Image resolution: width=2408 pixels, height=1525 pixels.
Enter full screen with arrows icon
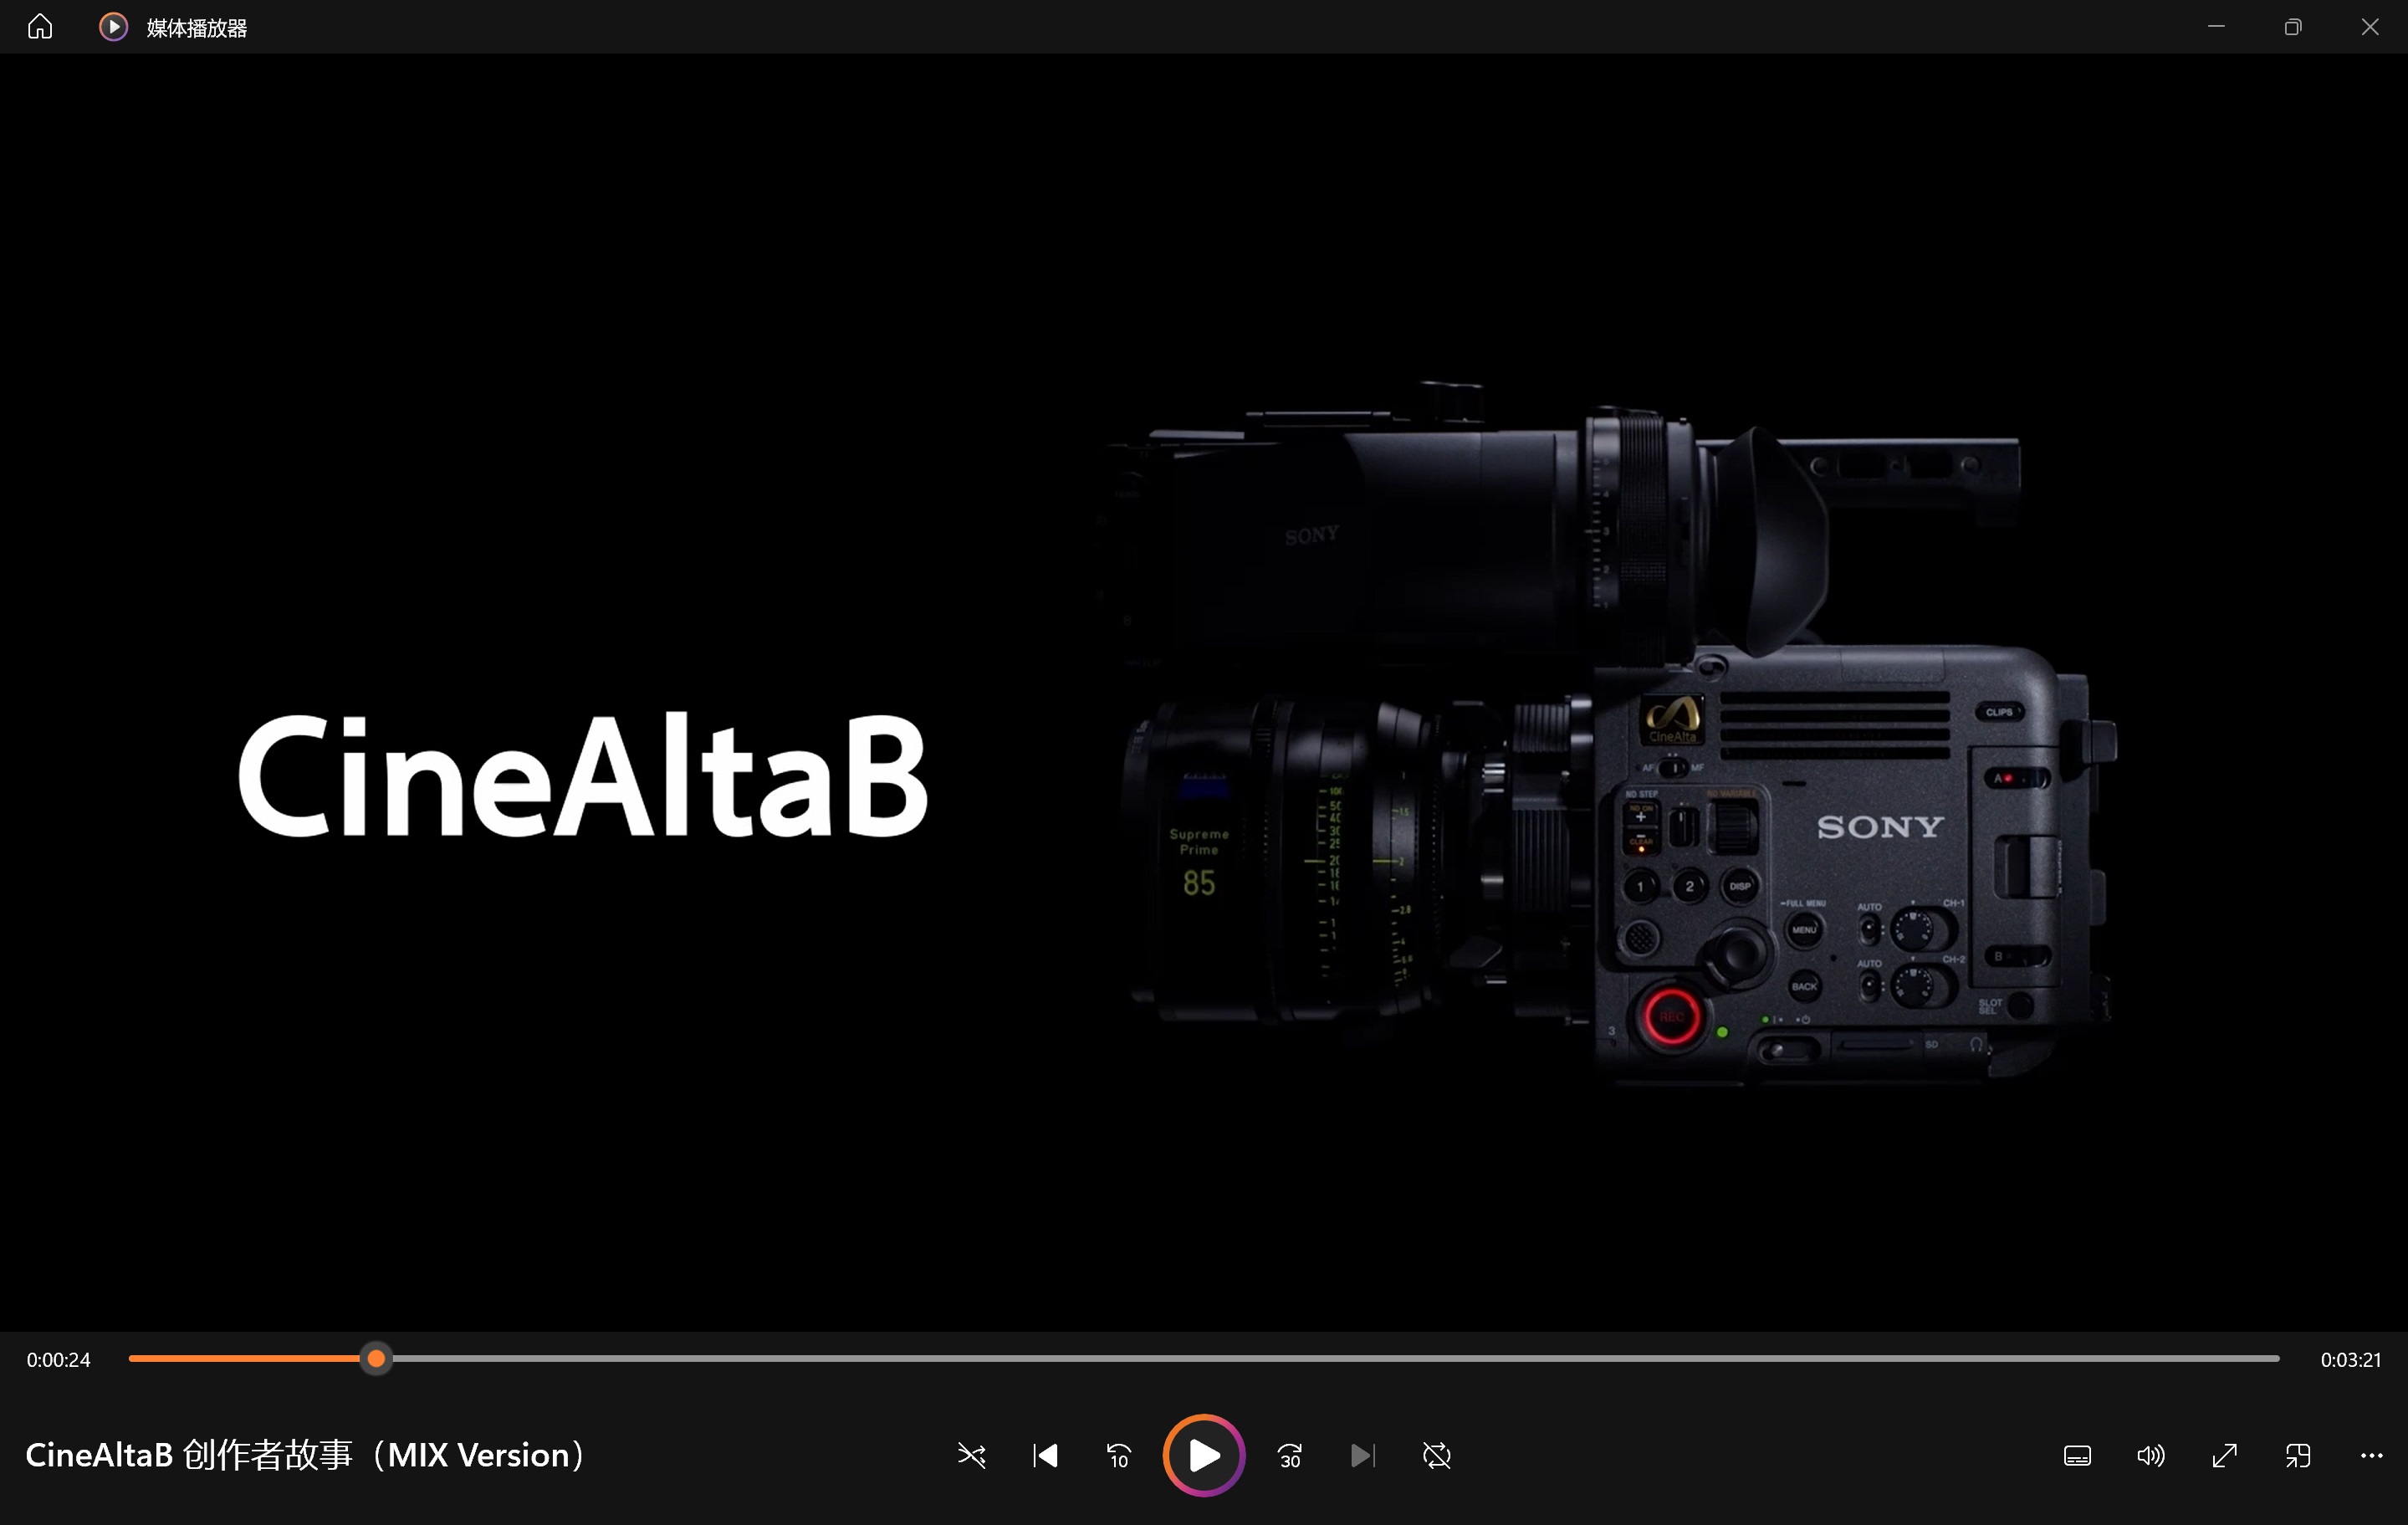tap(2224, 1455)
